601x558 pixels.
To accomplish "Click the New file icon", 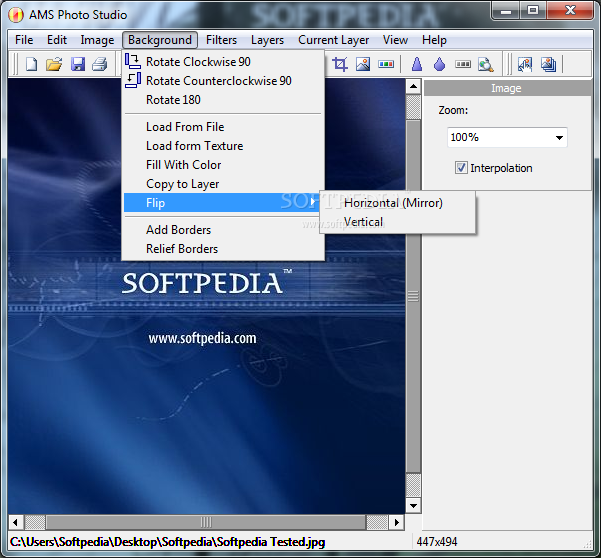I will click(31, 64).
